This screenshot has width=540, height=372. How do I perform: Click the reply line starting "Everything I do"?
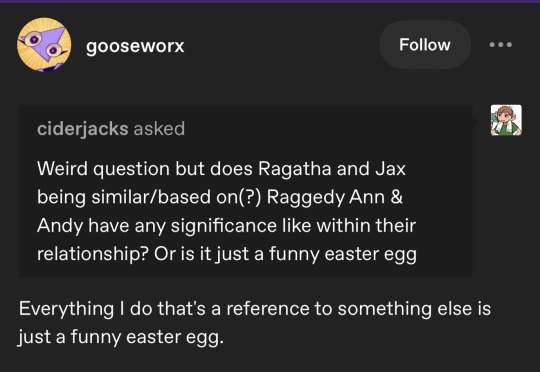pyautogui.click(x=255, y=309)
